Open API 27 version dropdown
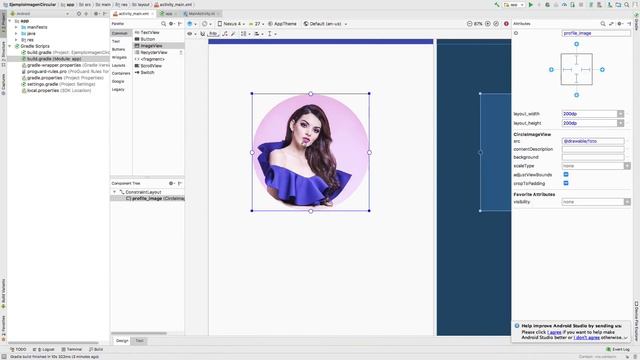 tap(257, 24)
